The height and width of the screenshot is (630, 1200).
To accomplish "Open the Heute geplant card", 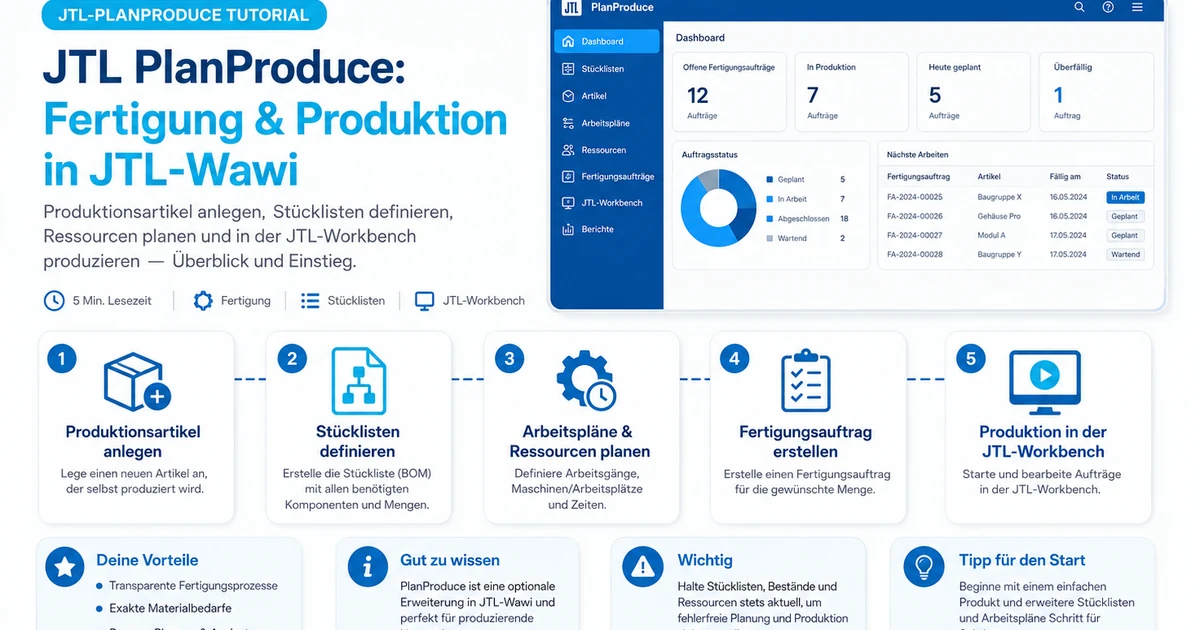I will (x=973, y=91).
